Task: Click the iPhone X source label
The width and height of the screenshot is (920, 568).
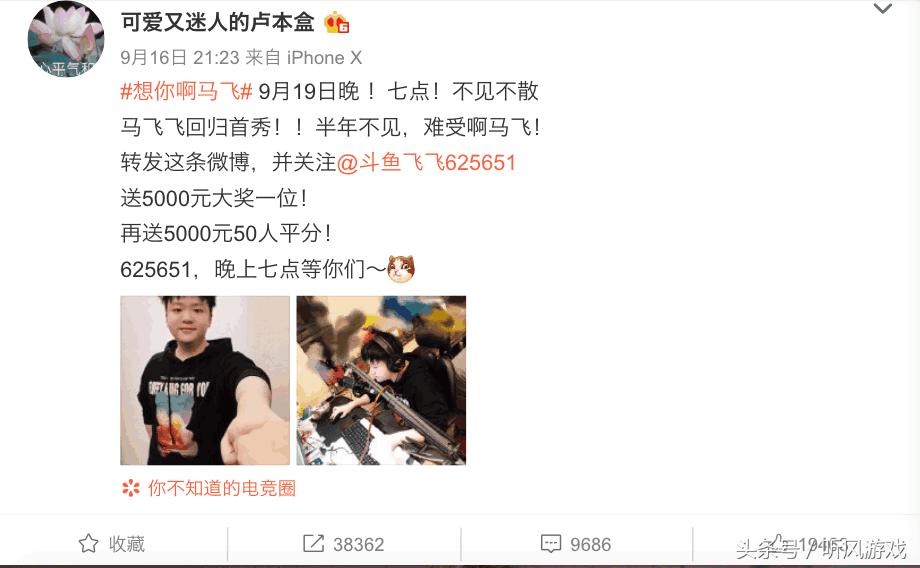Action: [x=324, y=58]
